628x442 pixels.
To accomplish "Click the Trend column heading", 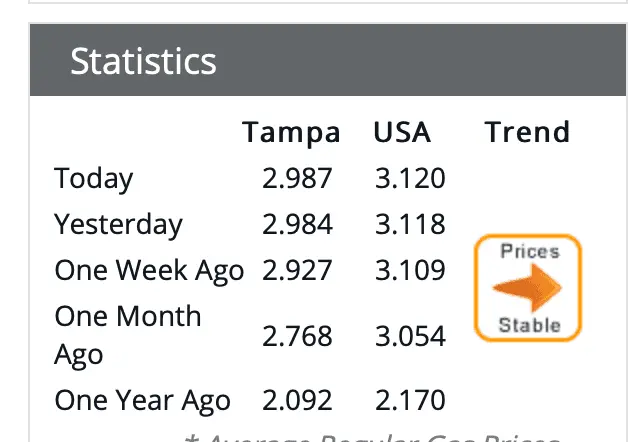I will [527, 133].
